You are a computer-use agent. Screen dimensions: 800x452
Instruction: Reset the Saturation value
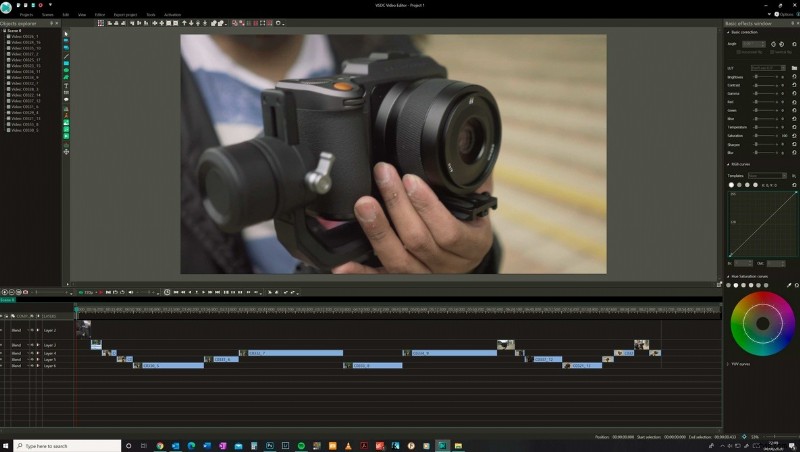click(794, 136)
